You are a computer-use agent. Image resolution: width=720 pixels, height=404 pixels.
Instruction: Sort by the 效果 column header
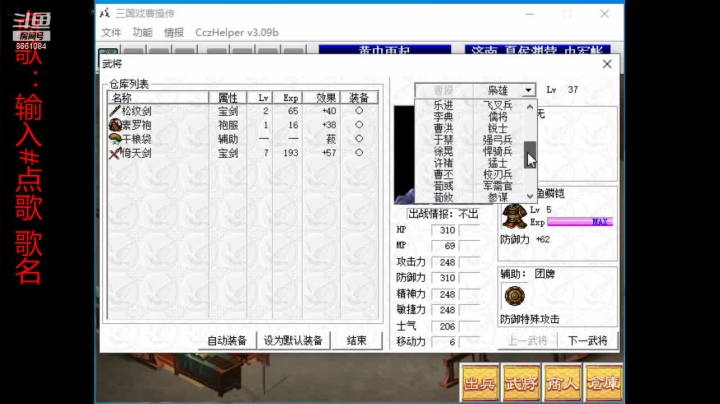(x=322, y=97)
